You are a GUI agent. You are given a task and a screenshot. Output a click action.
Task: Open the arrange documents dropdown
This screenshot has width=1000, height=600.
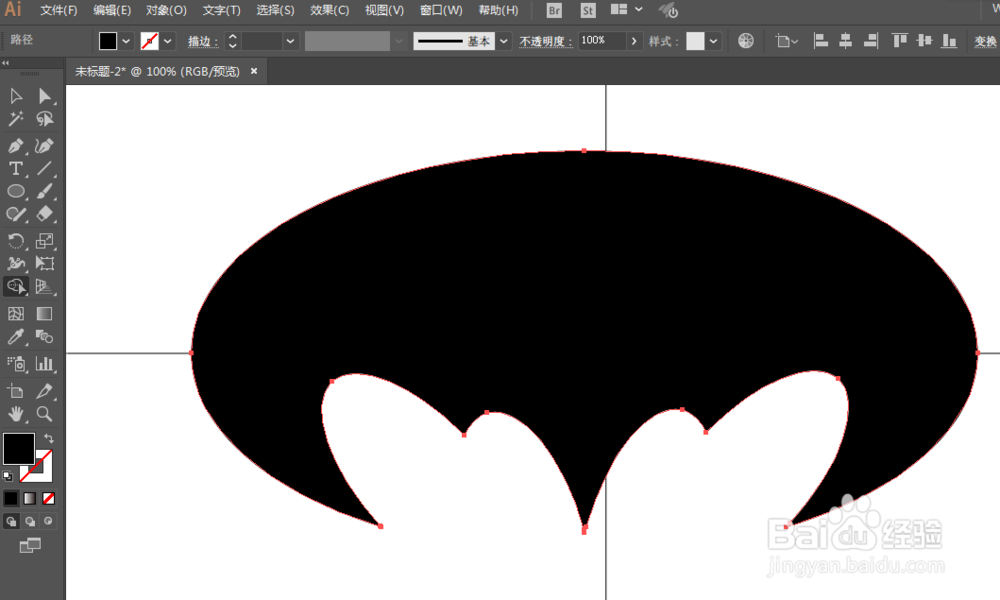[626, 10]
